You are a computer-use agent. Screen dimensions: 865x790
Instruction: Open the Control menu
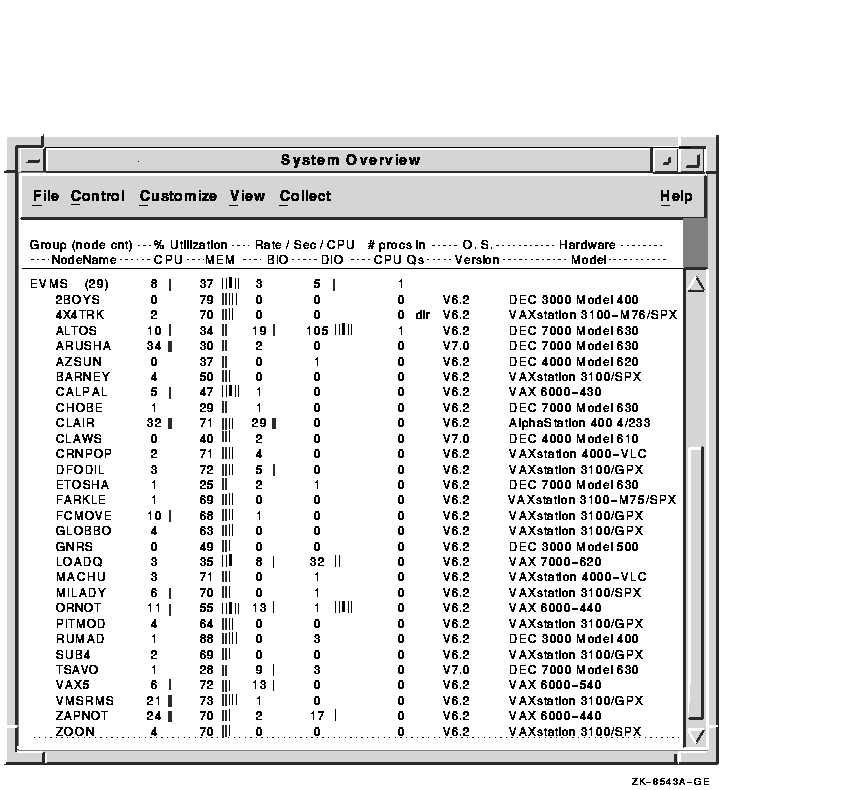[98, 197]
